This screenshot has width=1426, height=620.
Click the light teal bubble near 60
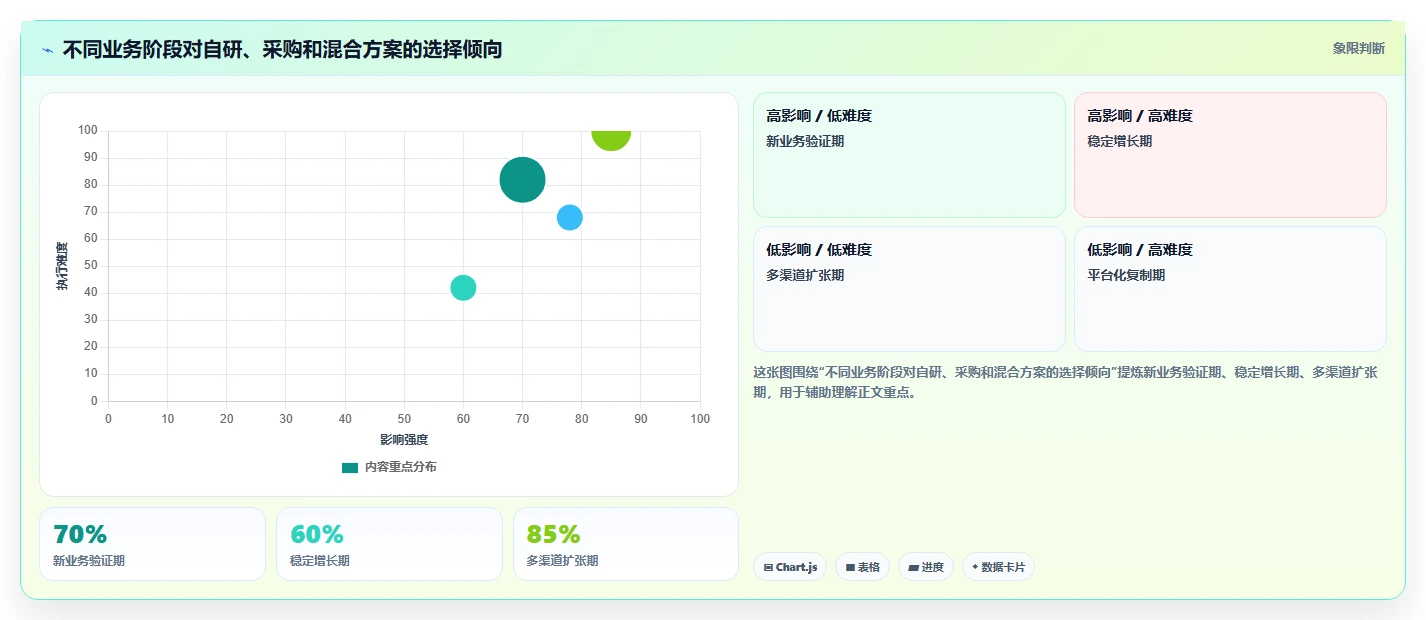pyautogui.click(x=463, y=287)
